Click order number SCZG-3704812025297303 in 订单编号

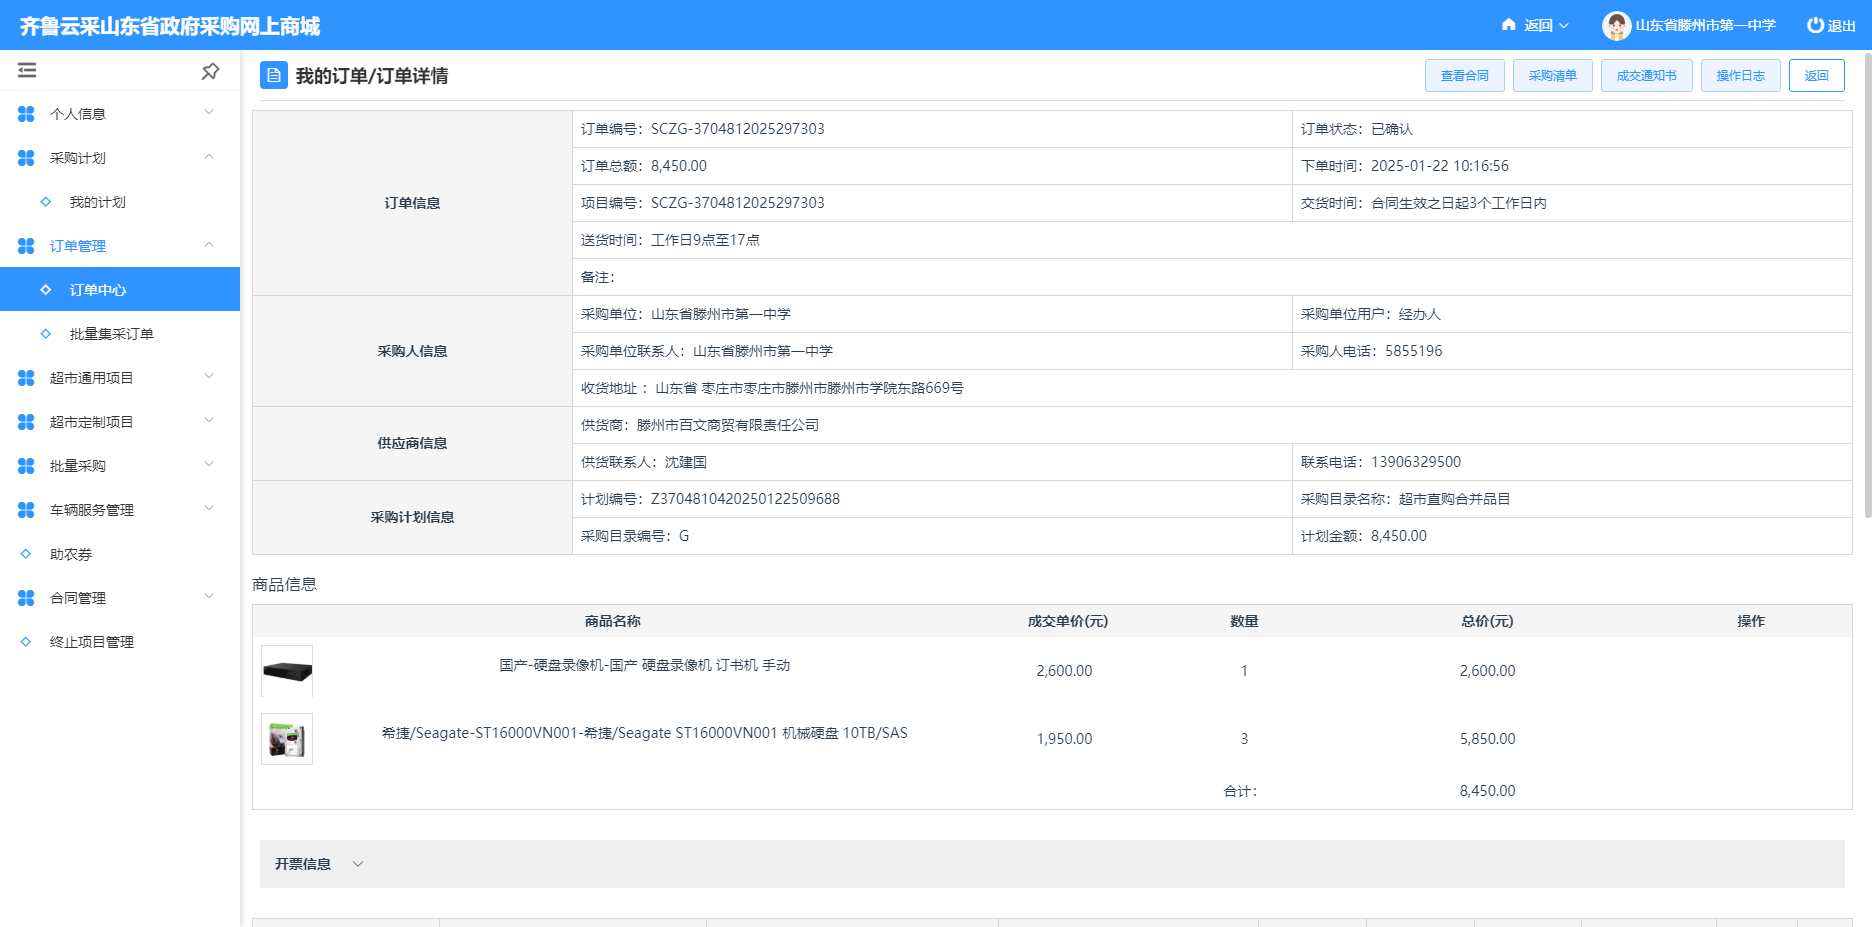[738, 129]
